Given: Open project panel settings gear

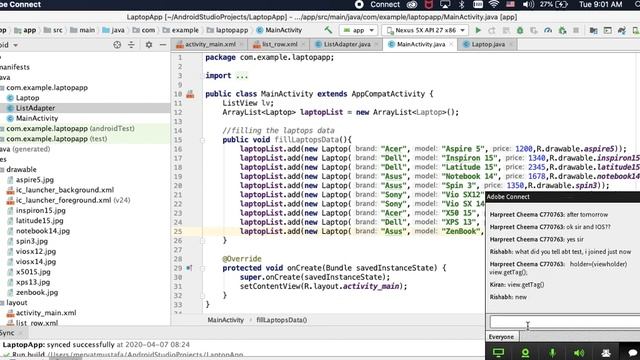Looking at the screenshot, I should [x=149, y=44].
